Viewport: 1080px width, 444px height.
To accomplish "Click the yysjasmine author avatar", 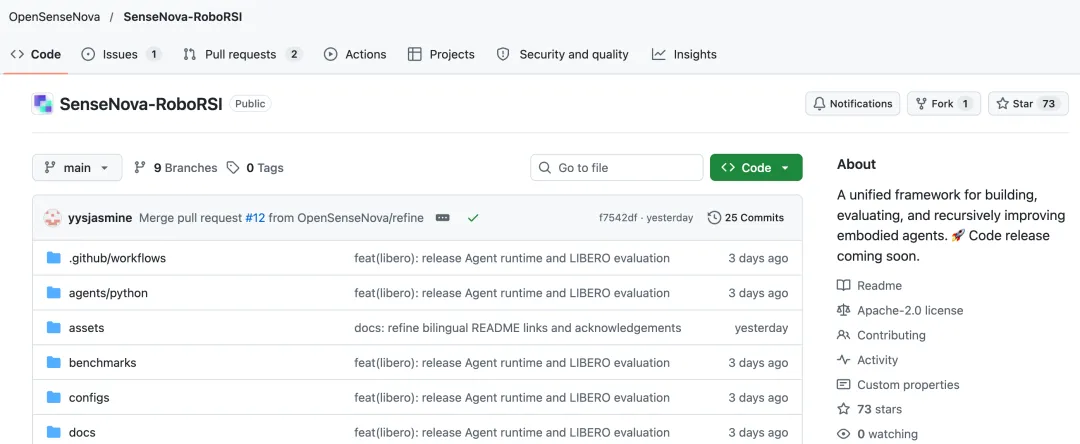I will click(52, 218).
